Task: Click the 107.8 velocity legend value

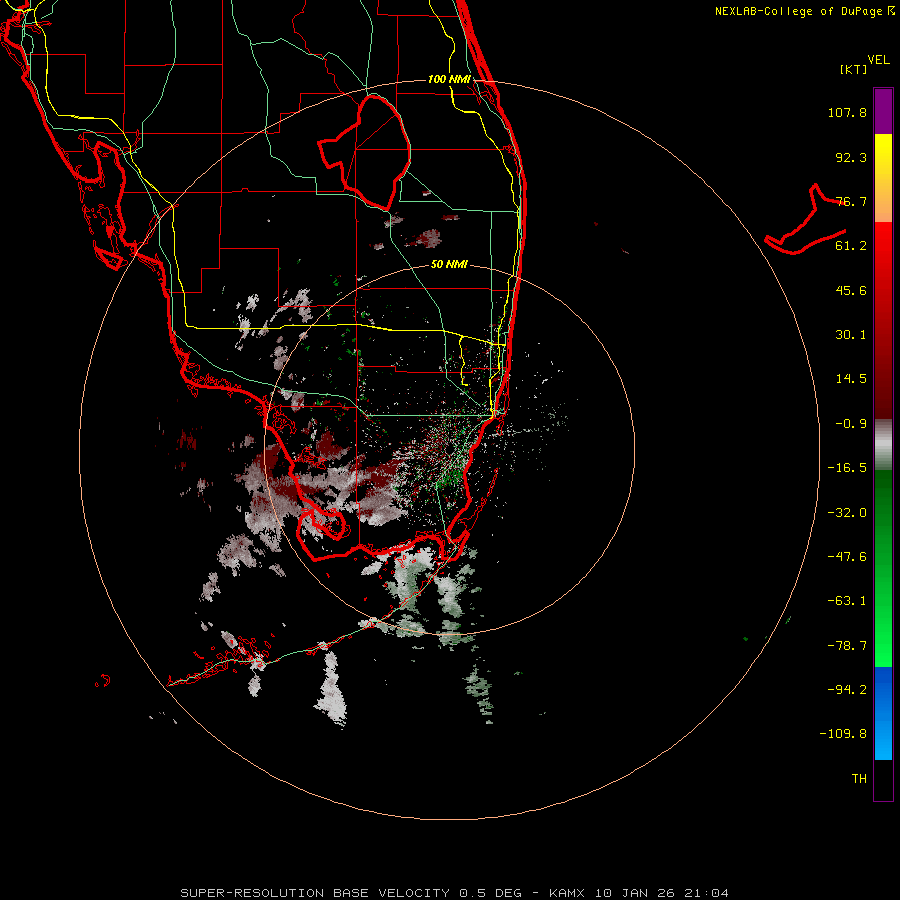Action: tap(847, 112)
